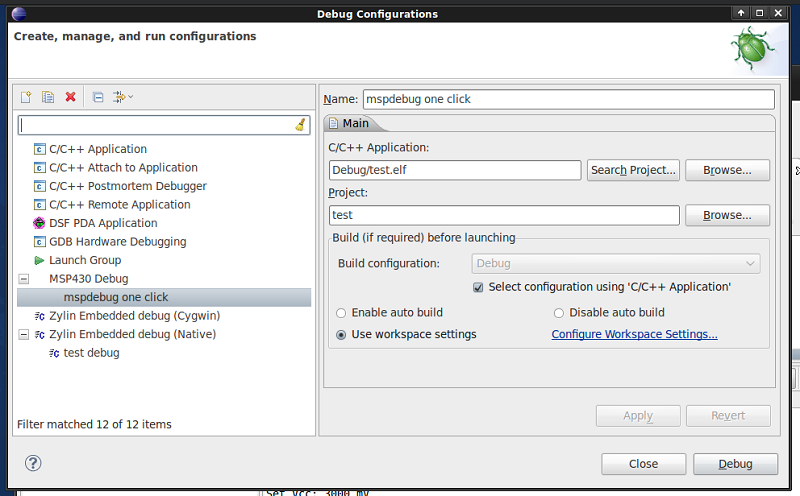The image size is (800, 496).
Task: Collapse all configurations in the tree
Action: pos(98,97)
